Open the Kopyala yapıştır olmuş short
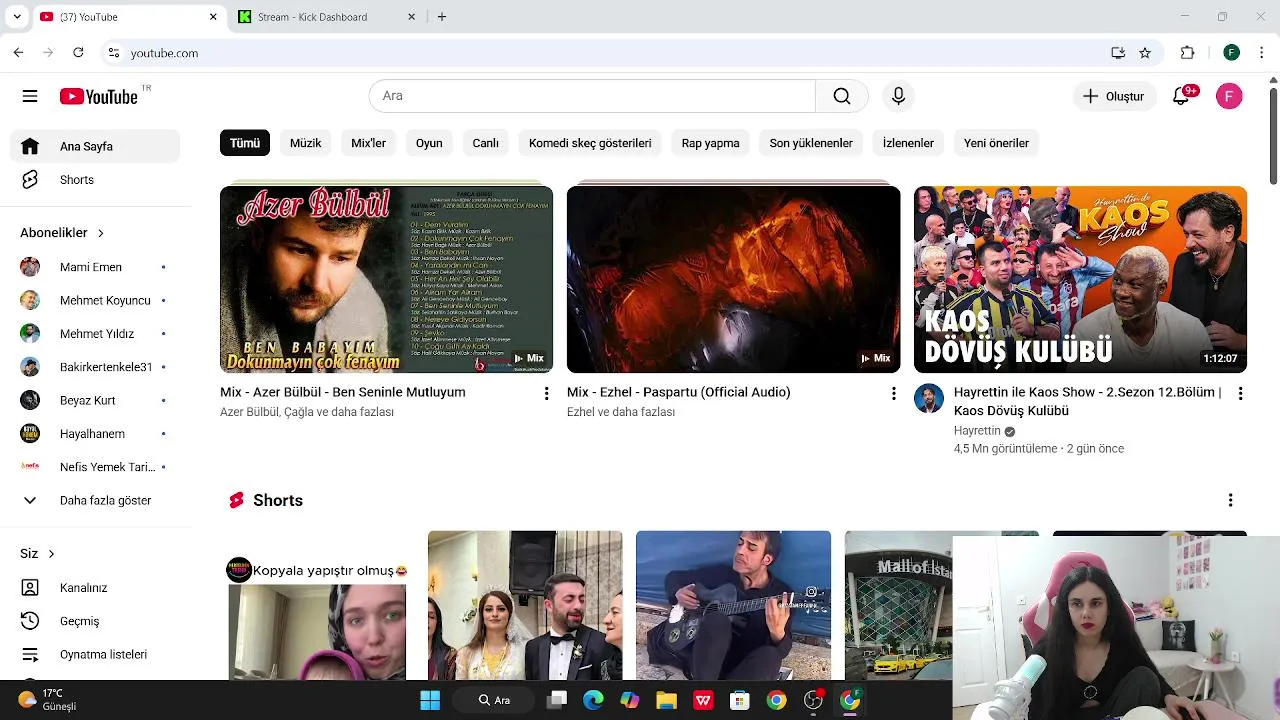The width and height of the screenshot is (1280, 720). click(317, 606)
